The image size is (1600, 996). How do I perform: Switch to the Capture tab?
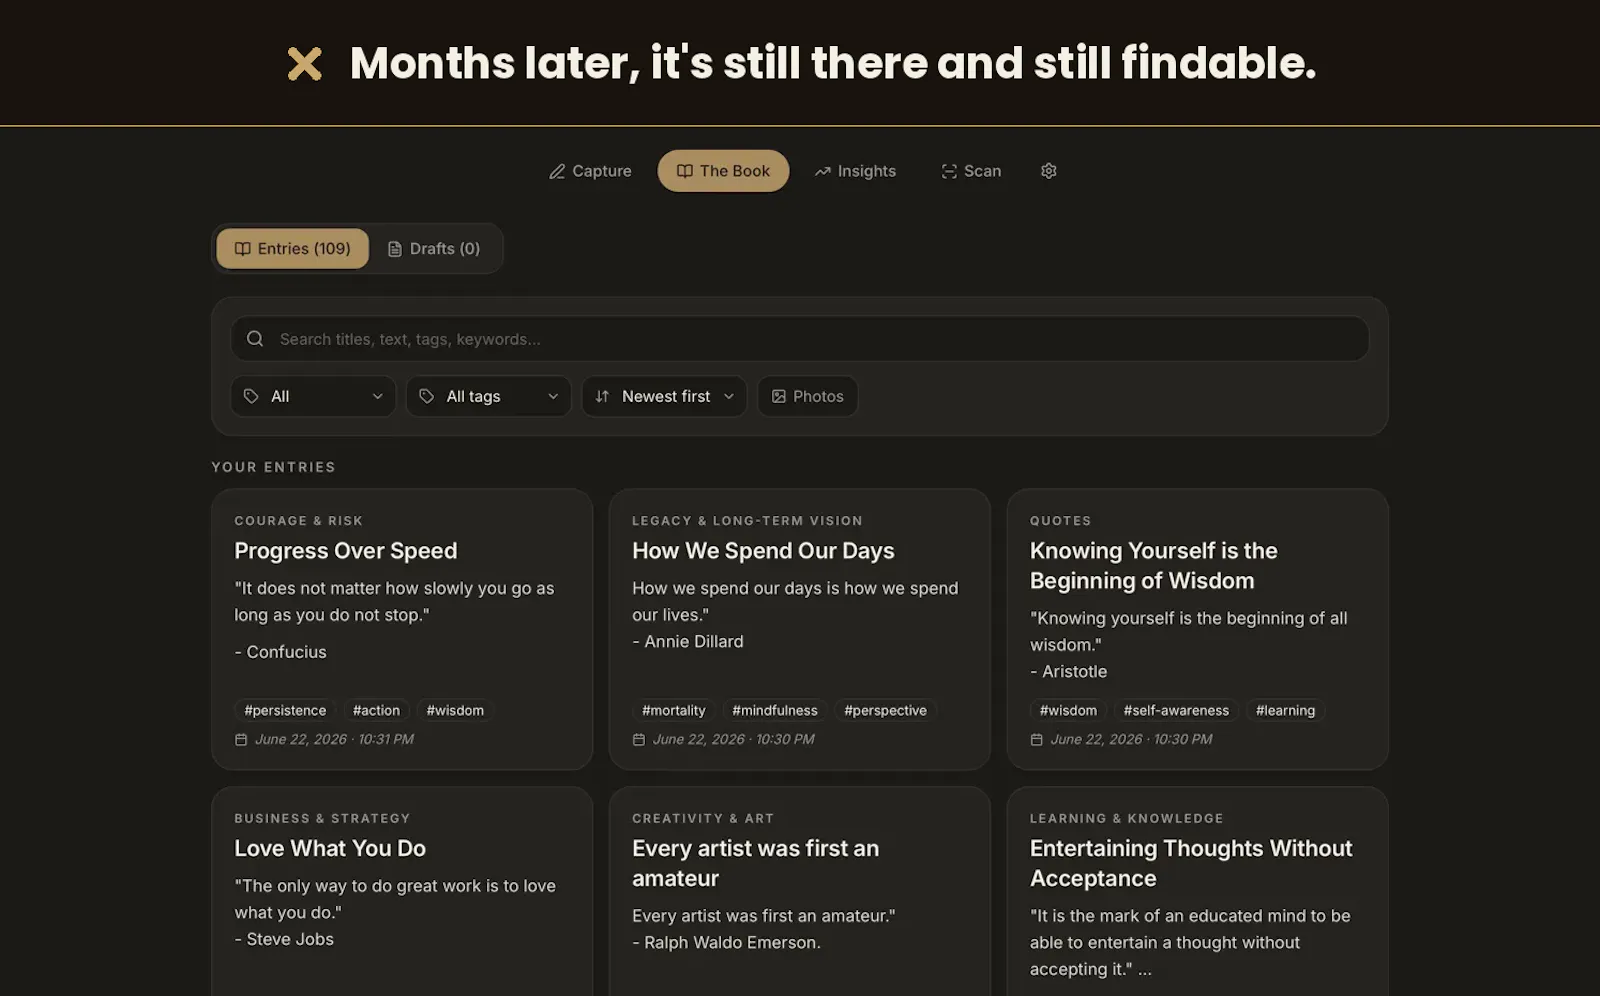[x=590, y=171]
